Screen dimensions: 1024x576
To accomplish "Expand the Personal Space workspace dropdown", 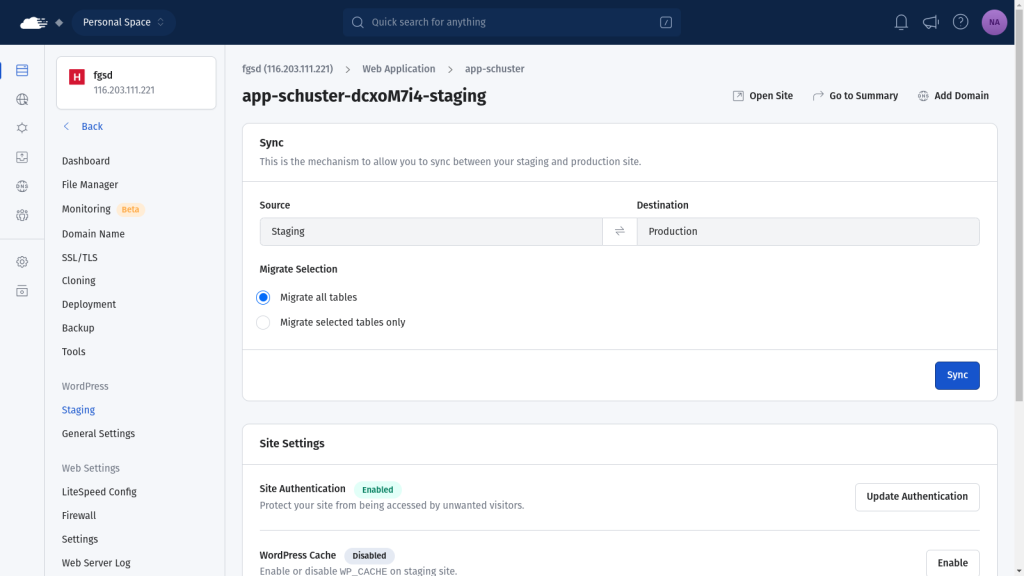I will tap(123, 22).
